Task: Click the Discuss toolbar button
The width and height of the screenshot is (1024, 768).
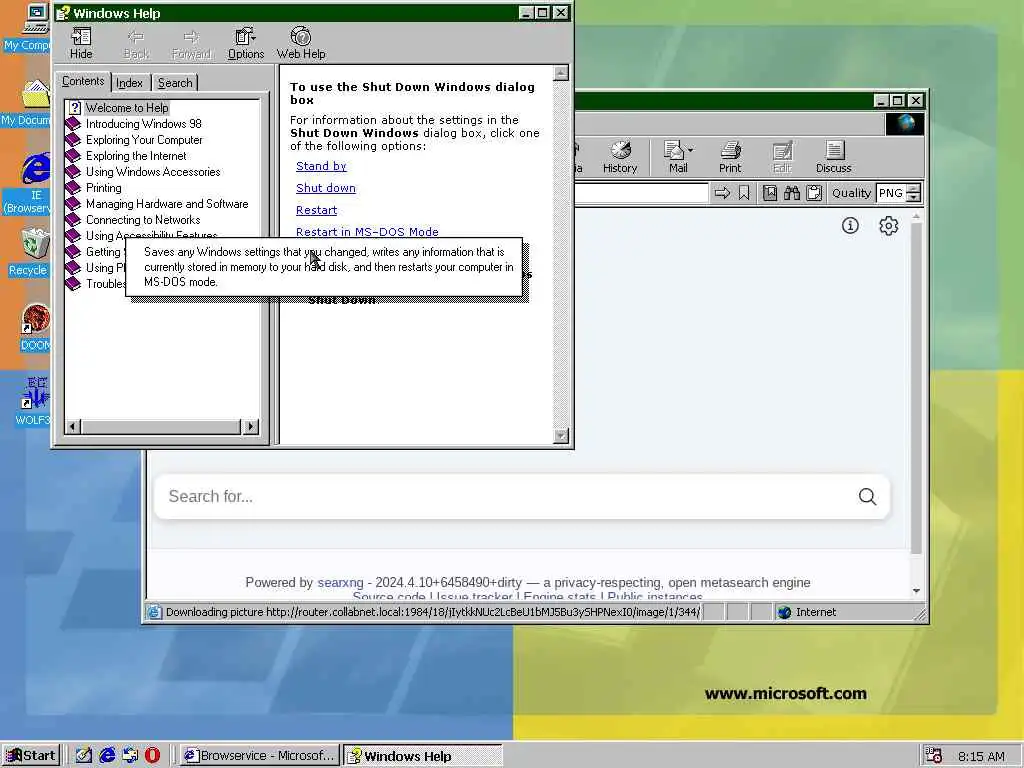Action: [x=833, y=157]
